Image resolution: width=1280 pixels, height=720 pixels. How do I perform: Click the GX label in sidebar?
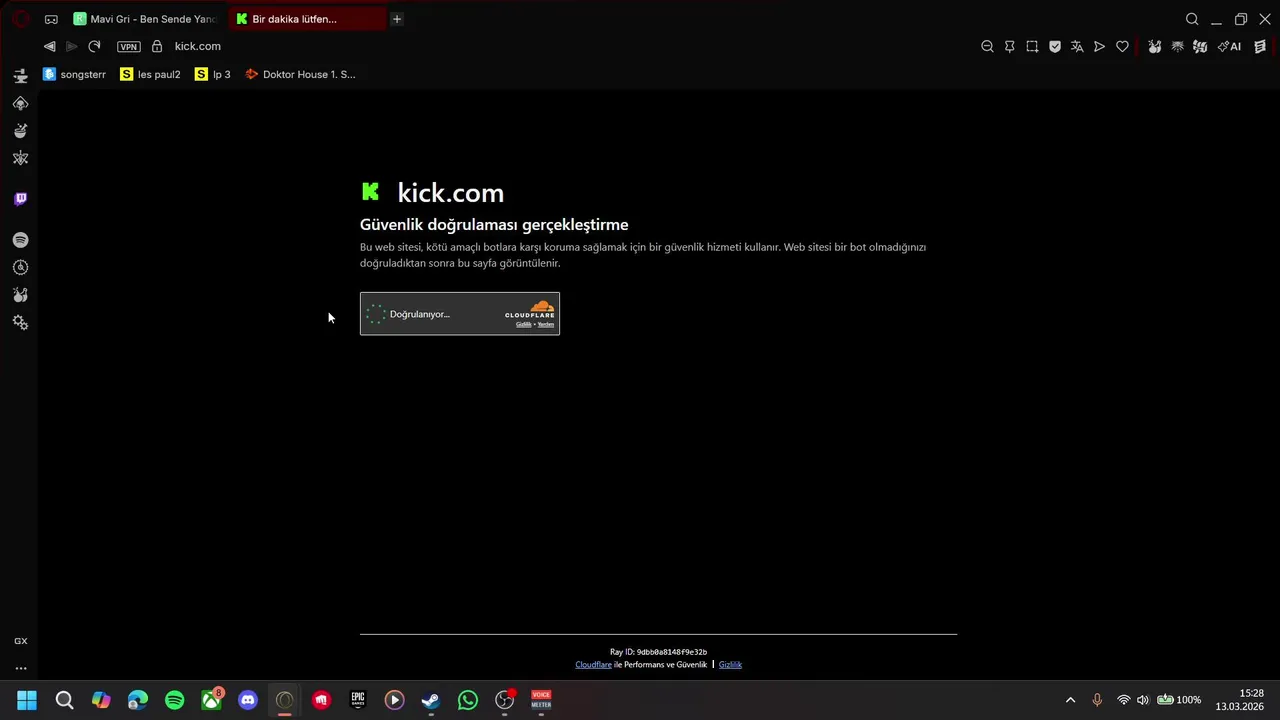pyautogui.click(x=20, y=641)
